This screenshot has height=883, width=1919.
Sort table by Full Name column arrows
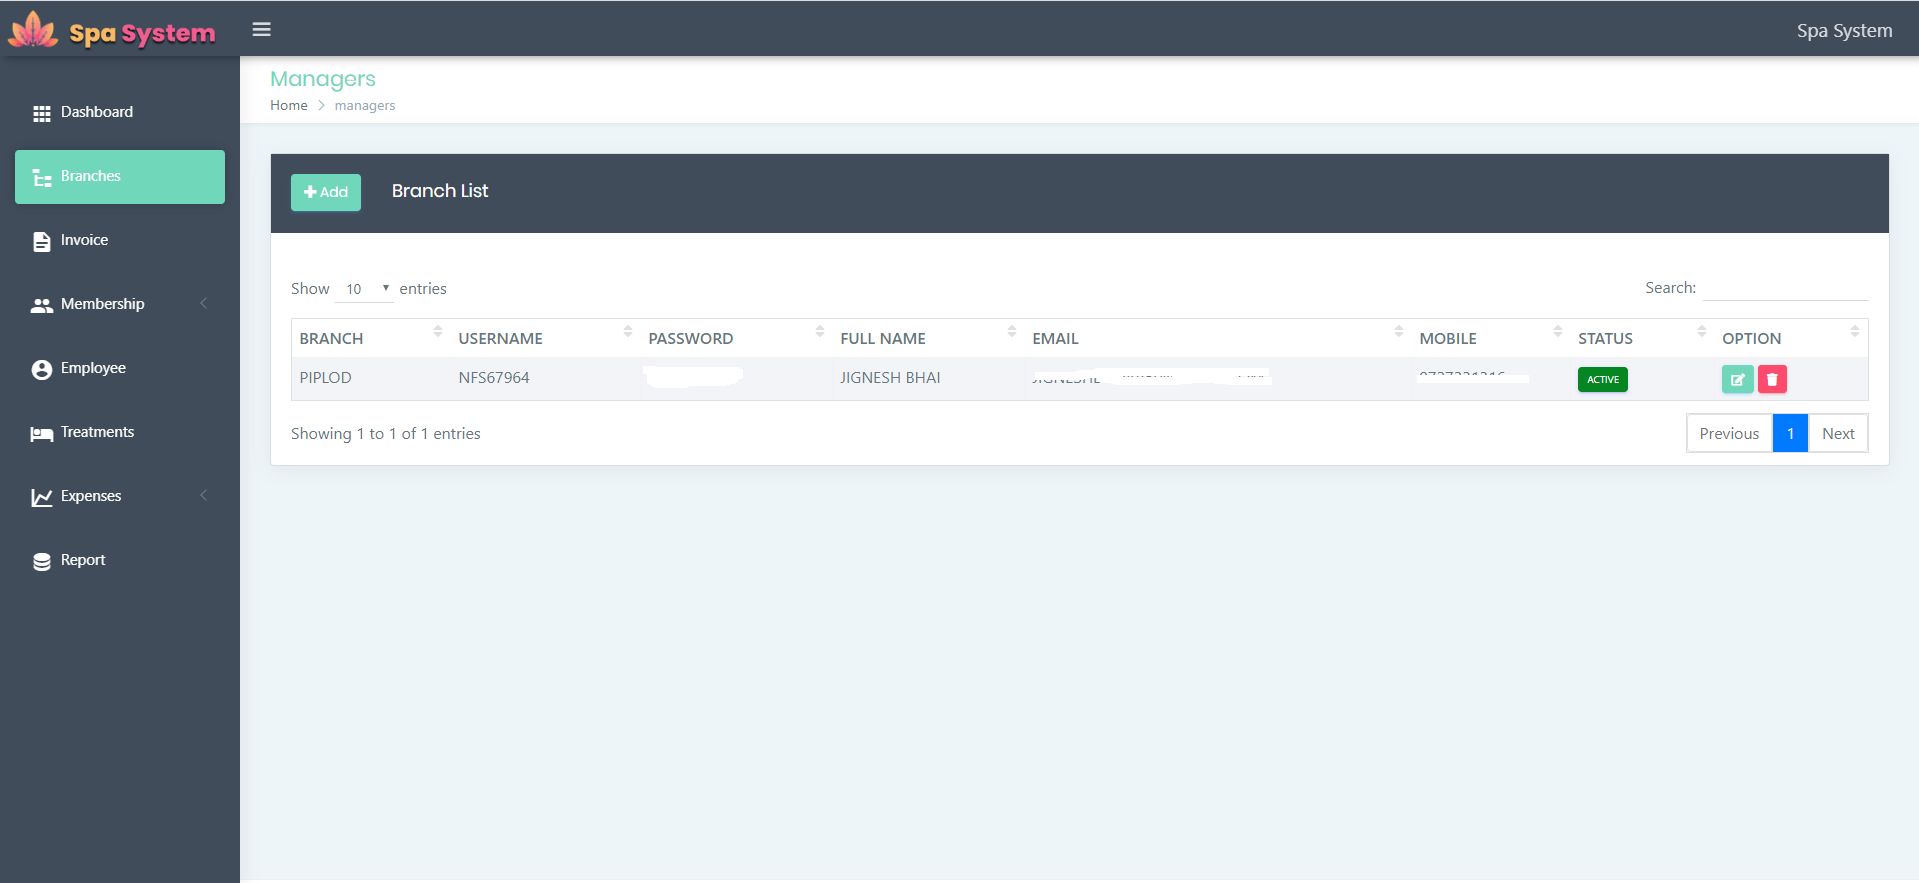click(x=1011, y=331)
